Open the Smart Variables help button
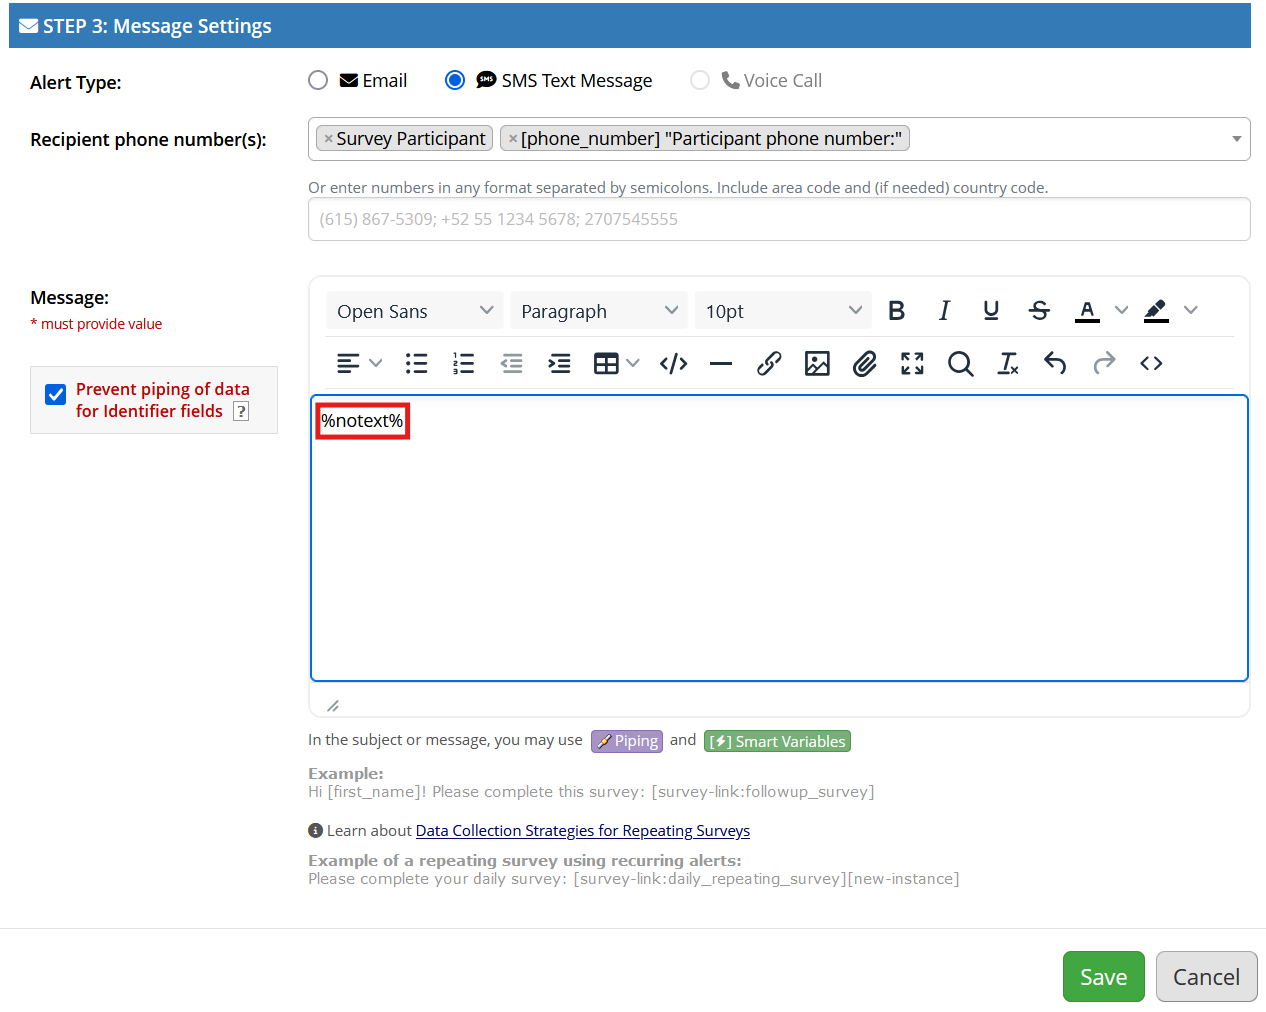The height and width of the screenshot is (1012, 1266). (777, 741)
